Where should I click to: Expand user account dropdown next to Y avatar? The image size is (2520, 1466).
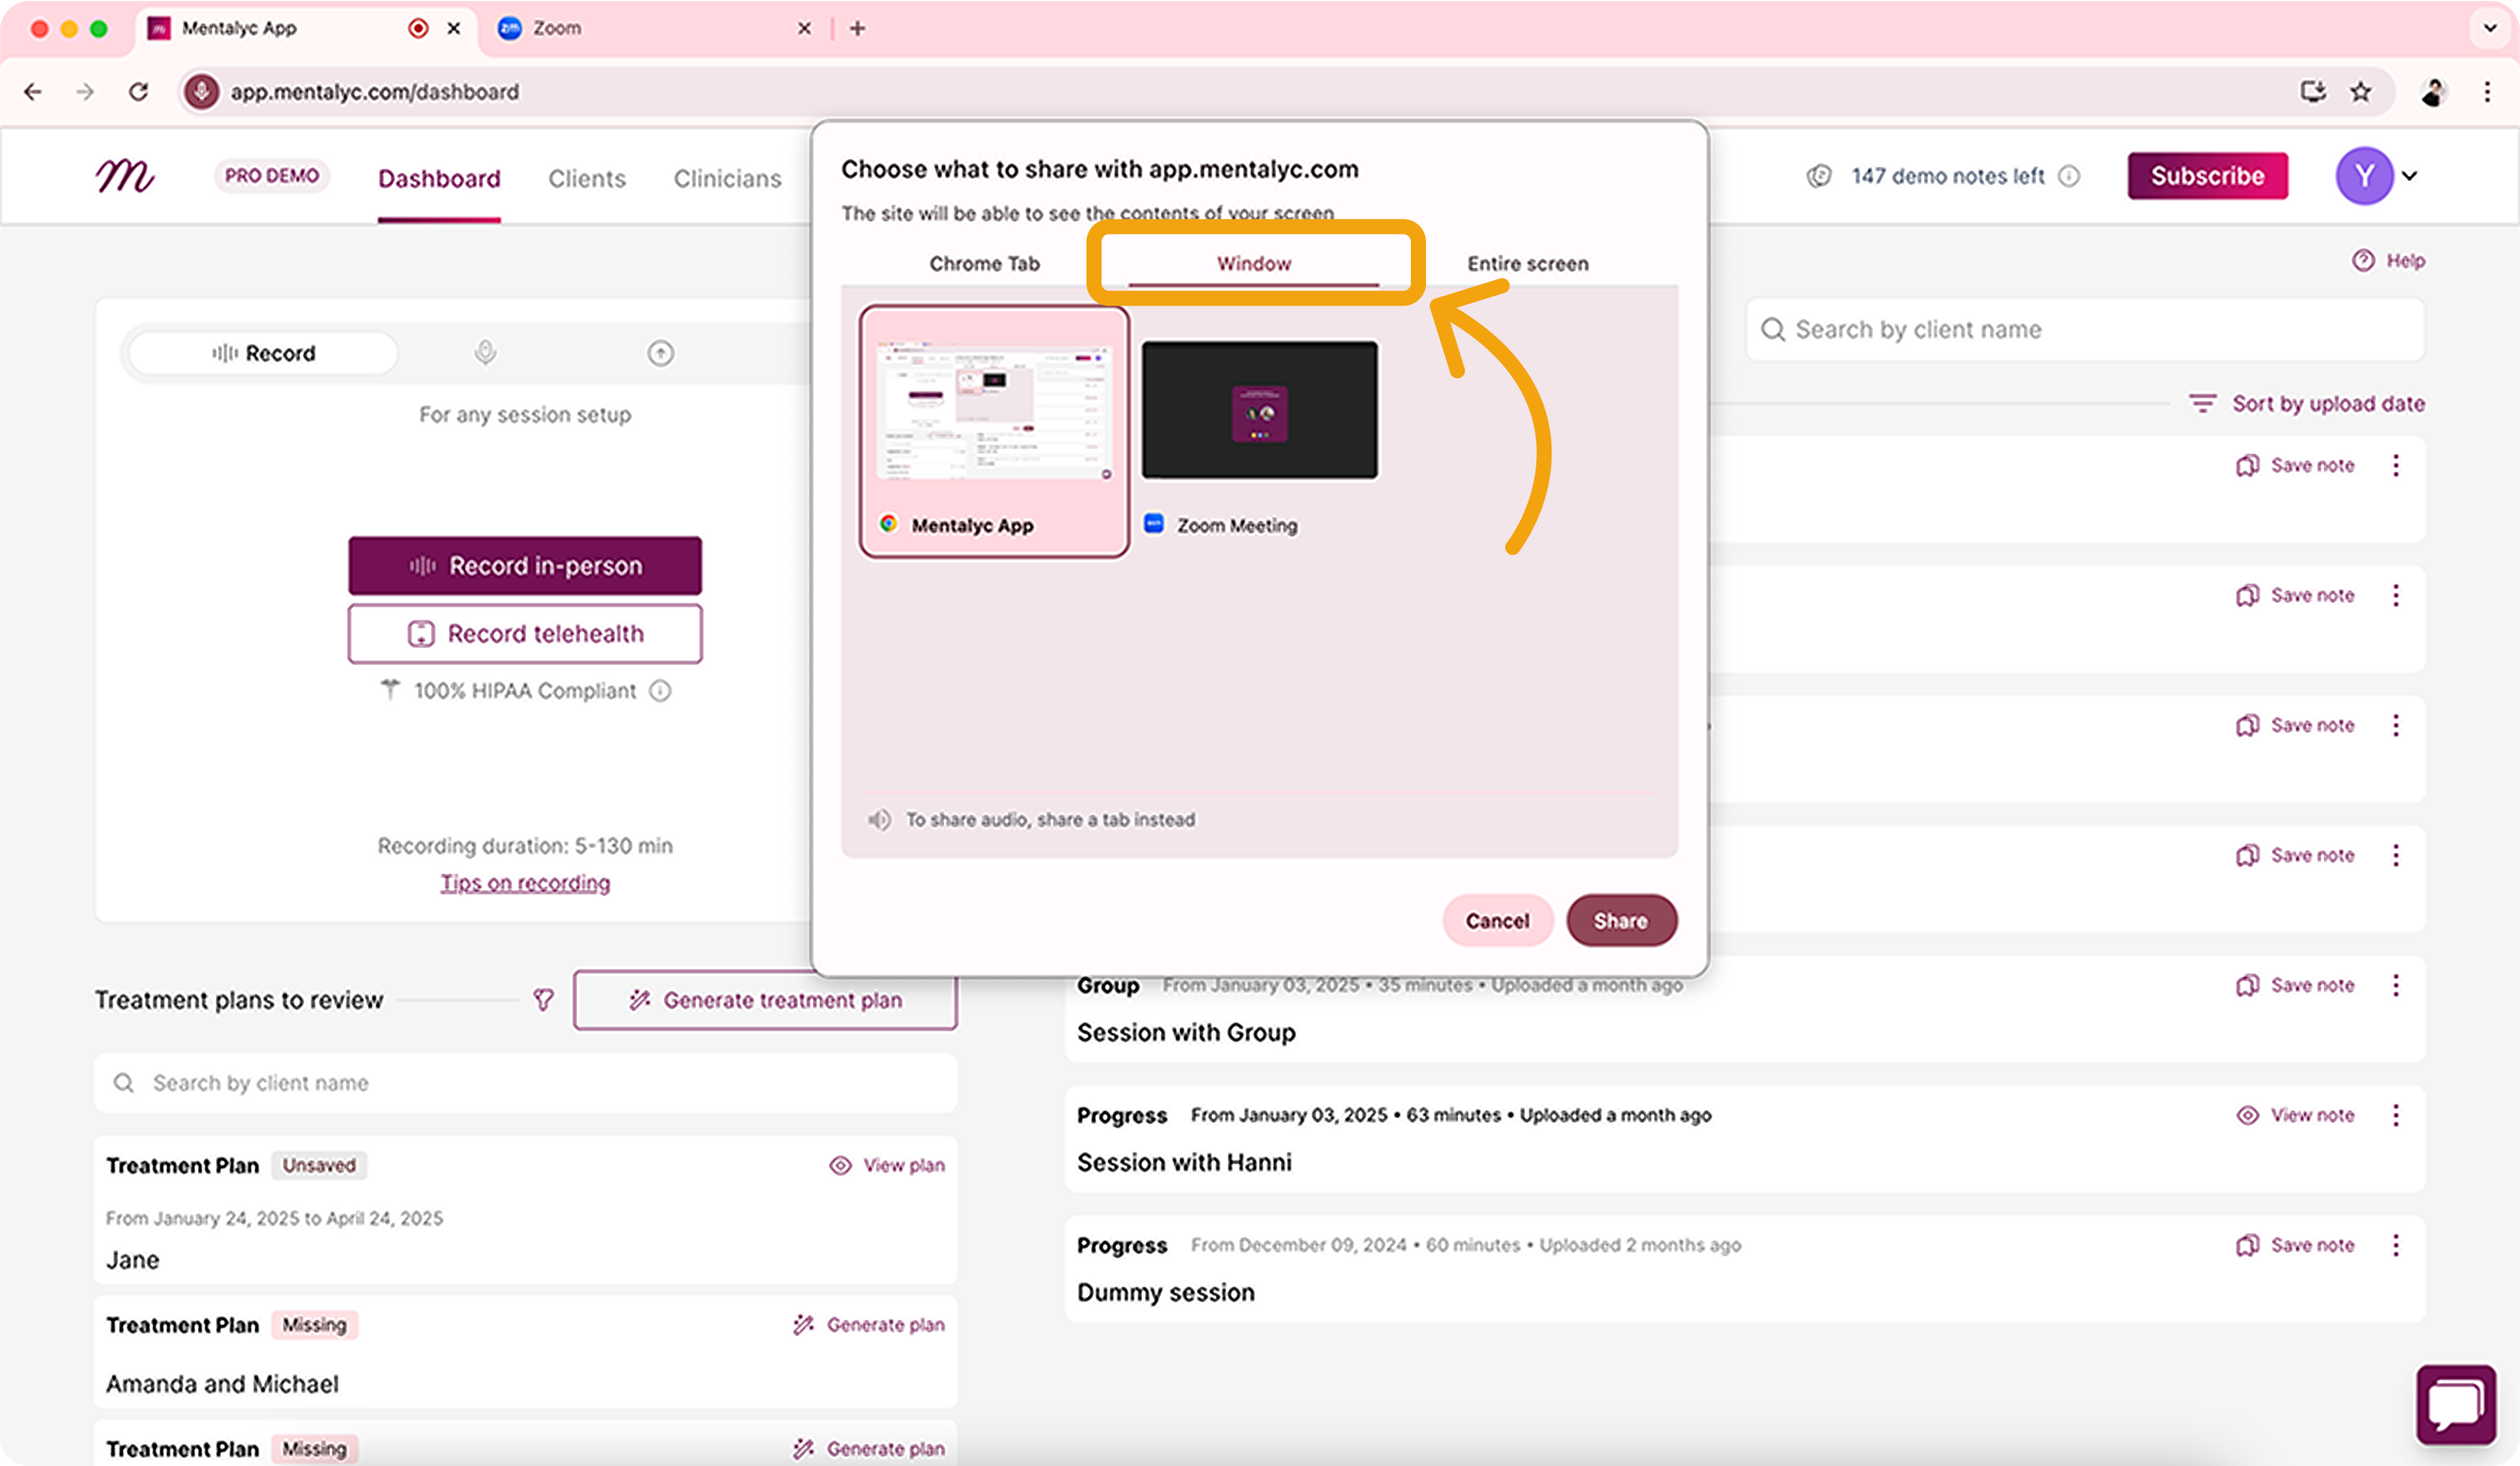[x=2410, y=176]
